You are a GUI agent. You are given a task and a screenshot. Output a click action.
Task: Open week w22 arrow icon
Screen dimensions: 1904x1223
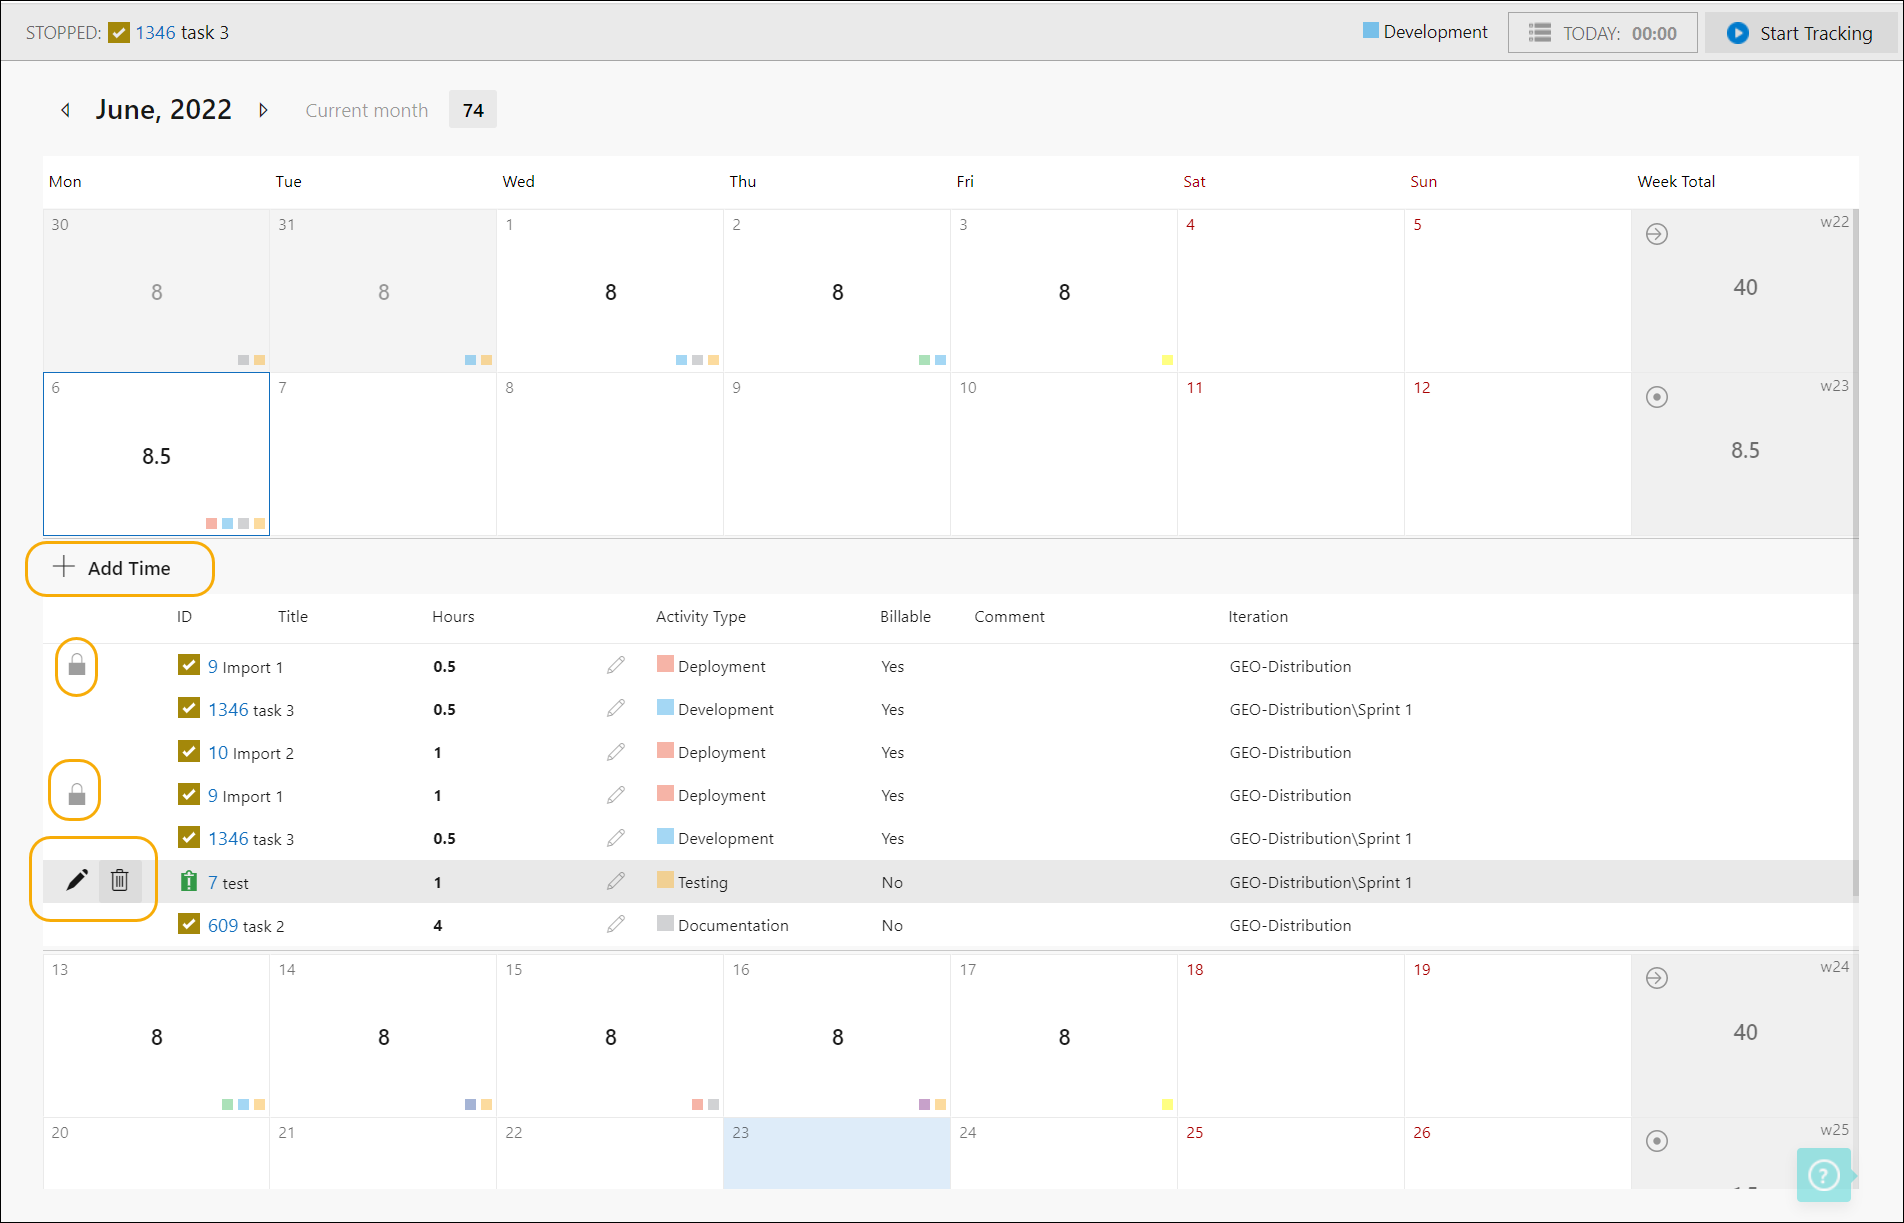point(1657,234)
